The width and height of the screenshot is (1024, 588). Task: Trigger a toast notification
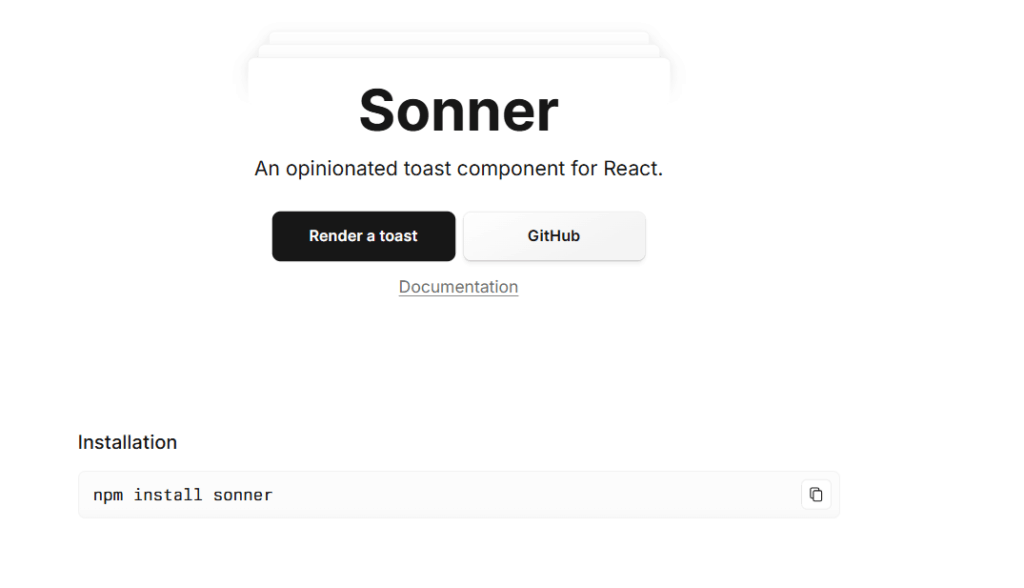363,236
